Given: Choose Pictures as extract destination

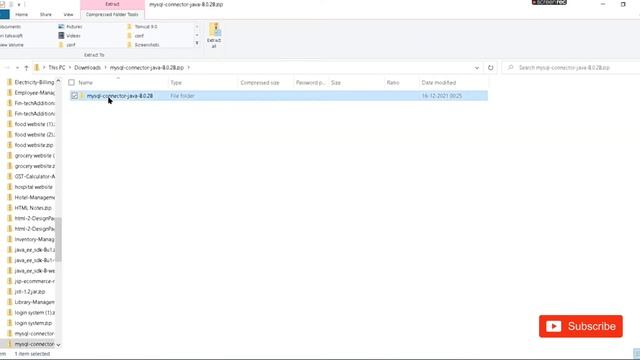Looking at the screenshot, I should click(70, 27).
